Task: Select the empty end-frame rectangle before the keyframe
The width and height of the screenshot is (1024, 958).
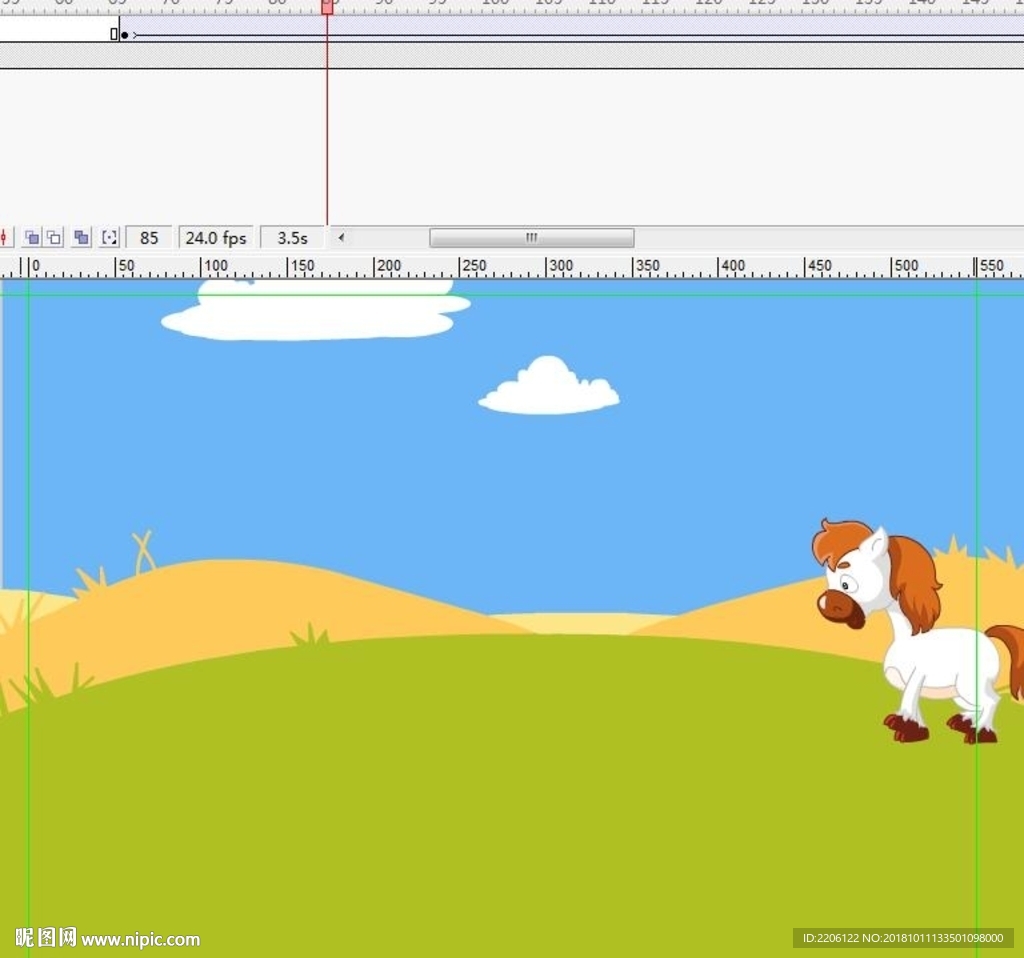Action: tap(114, 35)
